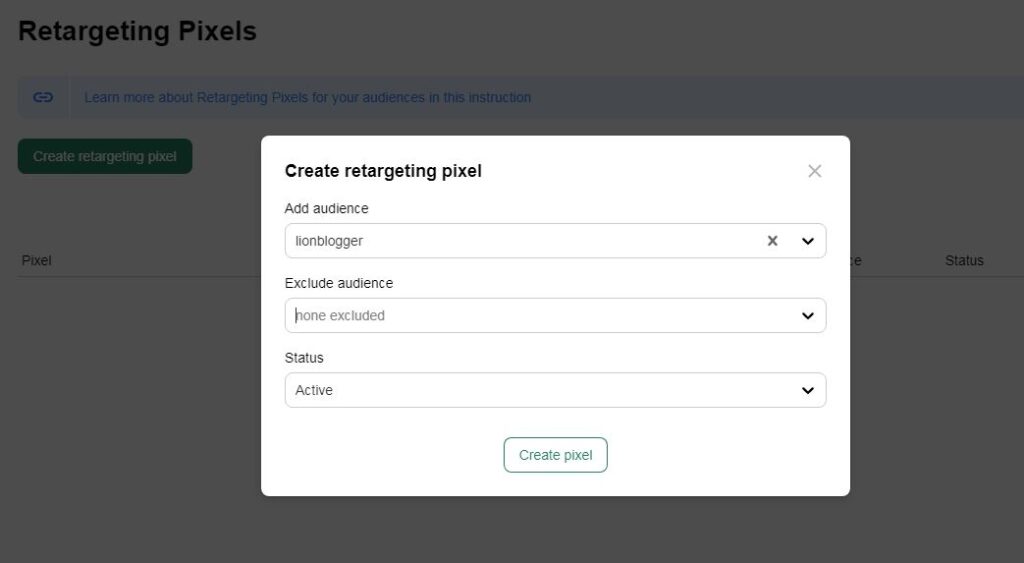Close the Create retargeting pixel dialog
The height and width of the screenshot is (563, 1024).
coord(814,171)
